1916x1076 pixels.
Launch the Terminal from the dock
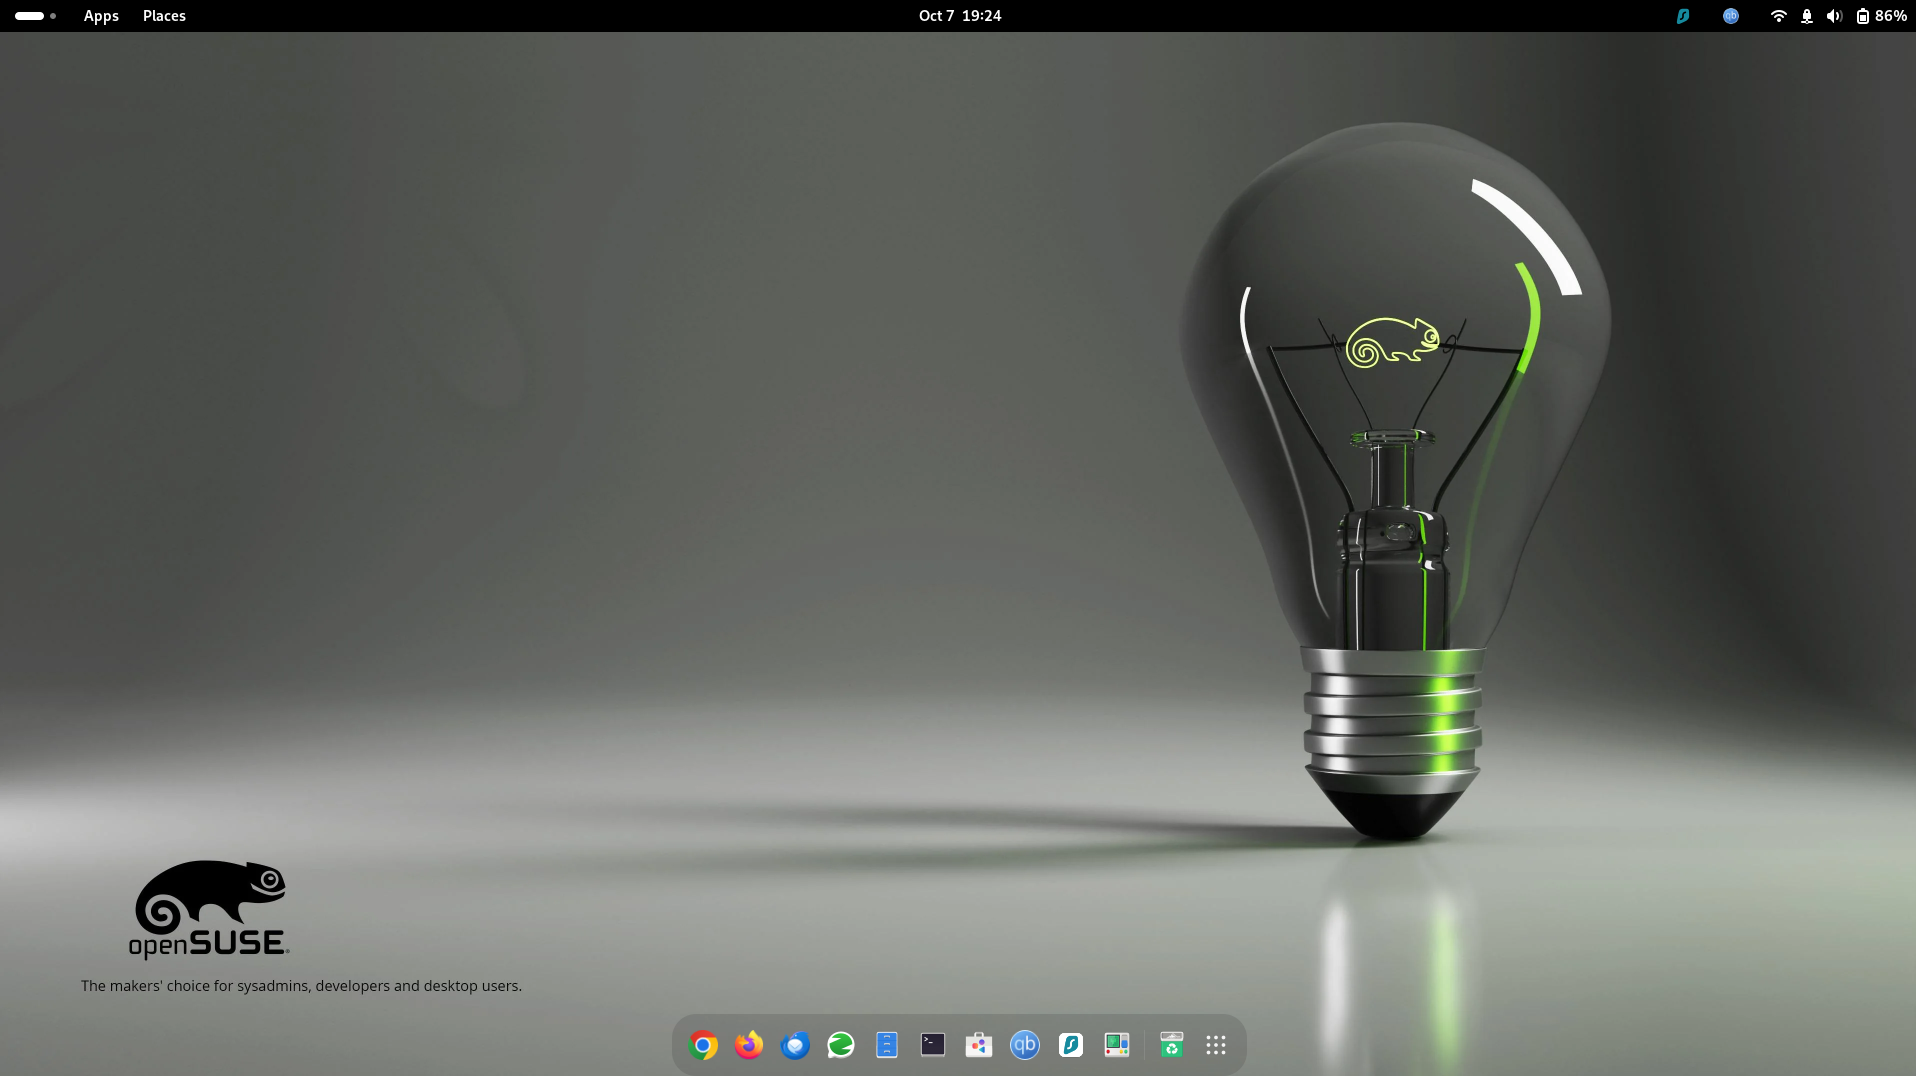[933, 1045]
